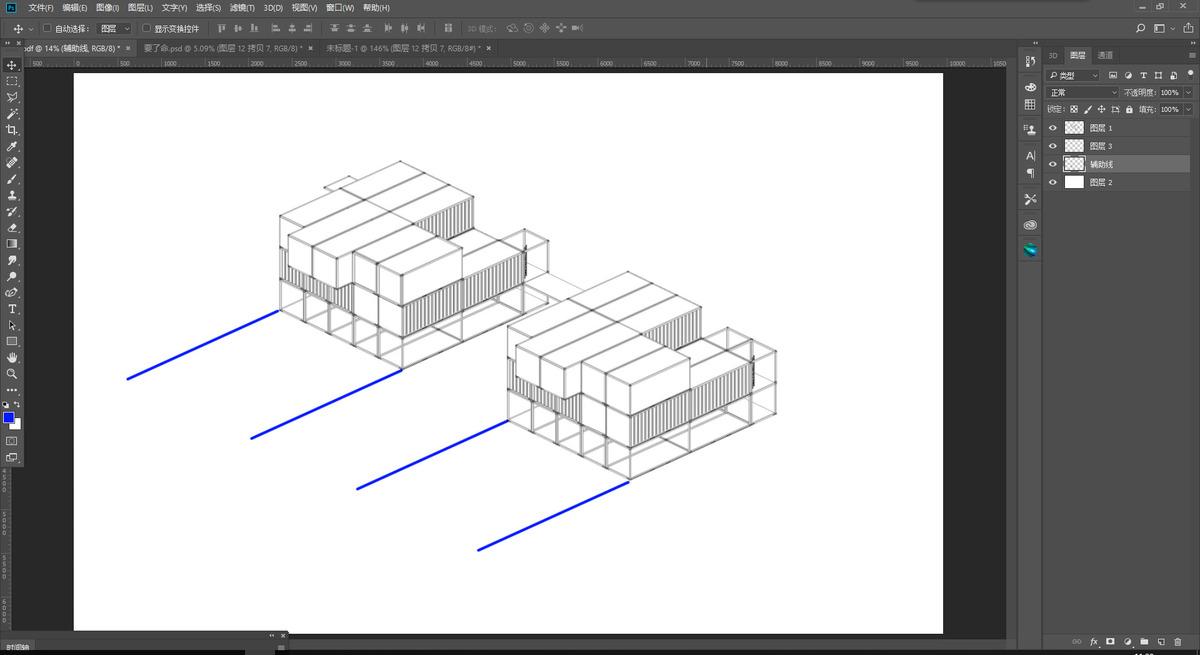Select the Hand tool
1200x655 pixels.
tap(12, 357)
